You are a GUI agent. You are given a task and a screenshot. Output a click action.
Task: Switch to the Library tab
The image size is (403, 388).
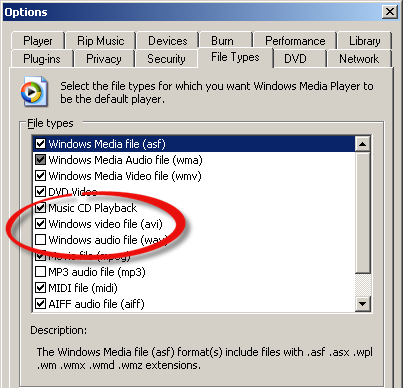click(365, 41)
